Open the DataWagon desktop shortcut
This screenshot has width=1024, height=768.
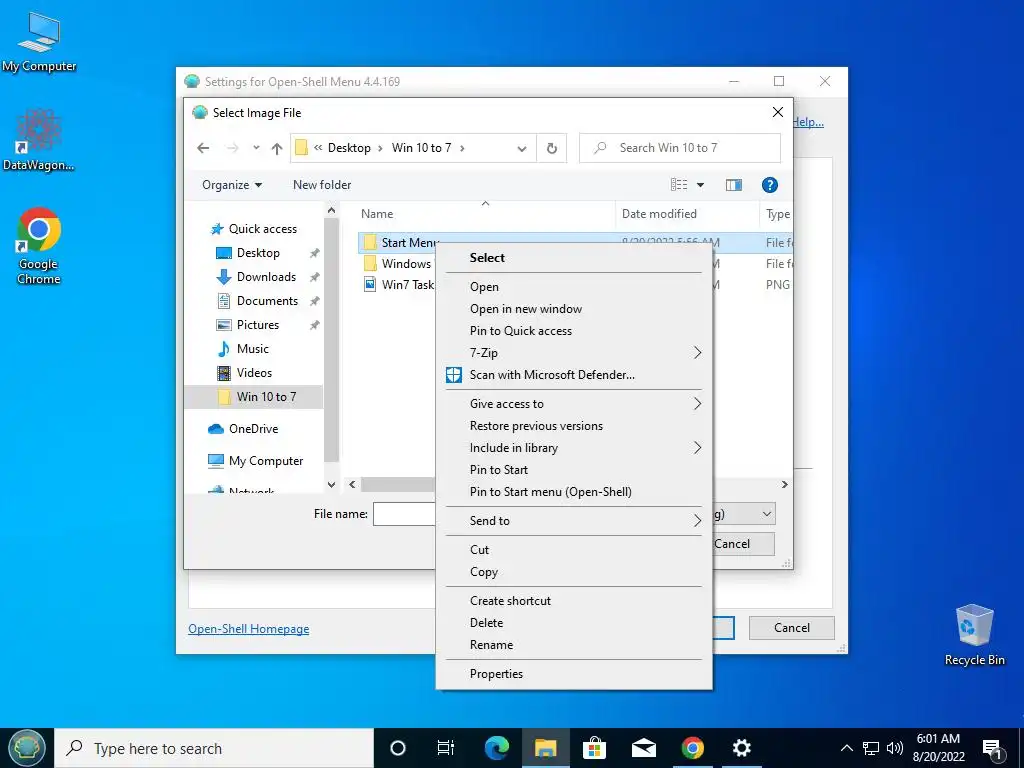point(39,140)
